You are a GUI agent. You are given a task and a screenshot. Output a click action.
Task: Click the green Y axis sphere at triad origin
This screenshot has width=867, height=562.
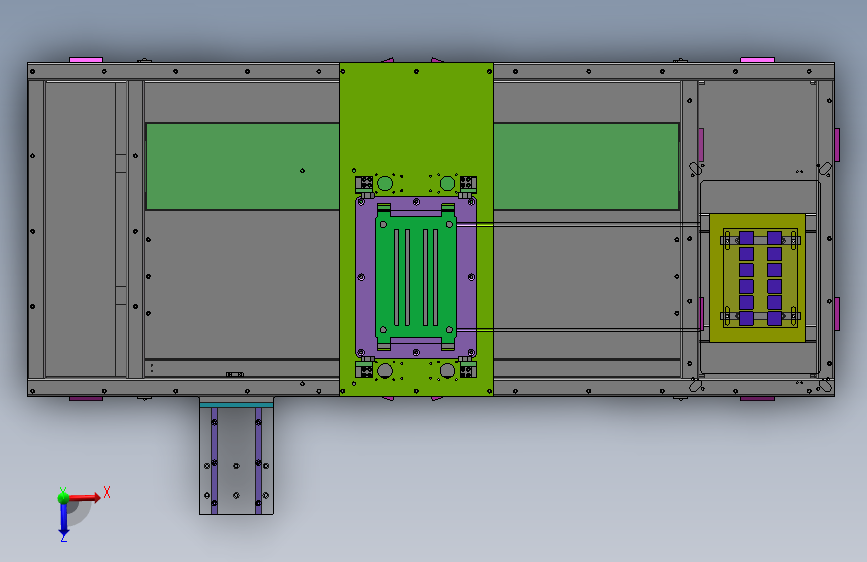(63, 498)
